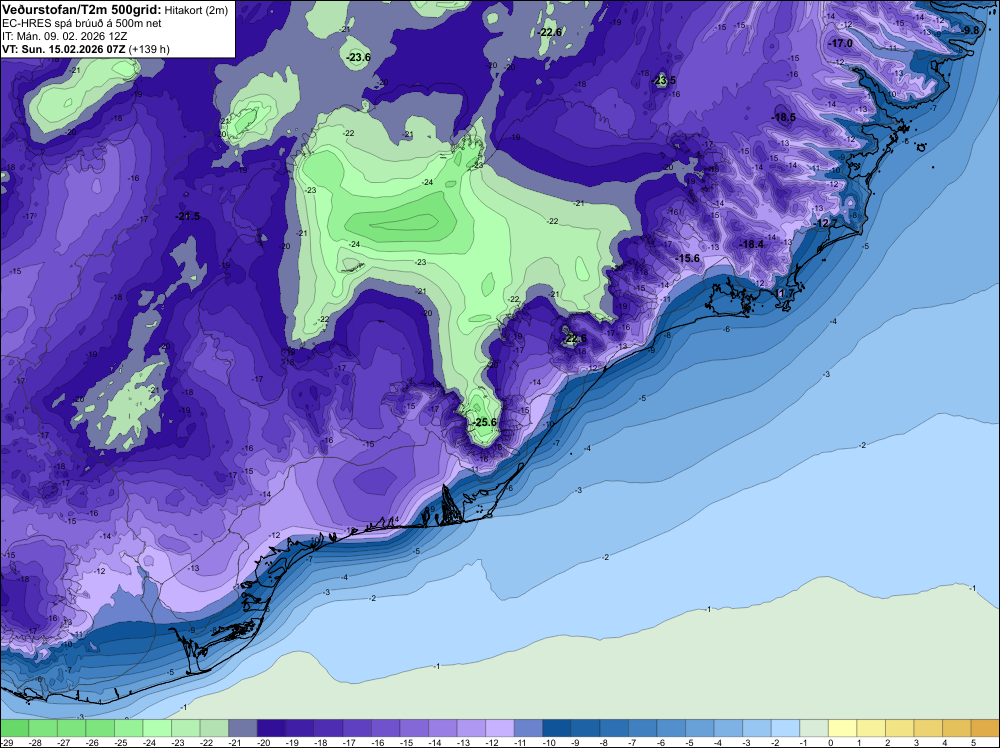Click the bold -18.5 temperature label
The image size is (1000, 748).
click(x=784, y=117)
